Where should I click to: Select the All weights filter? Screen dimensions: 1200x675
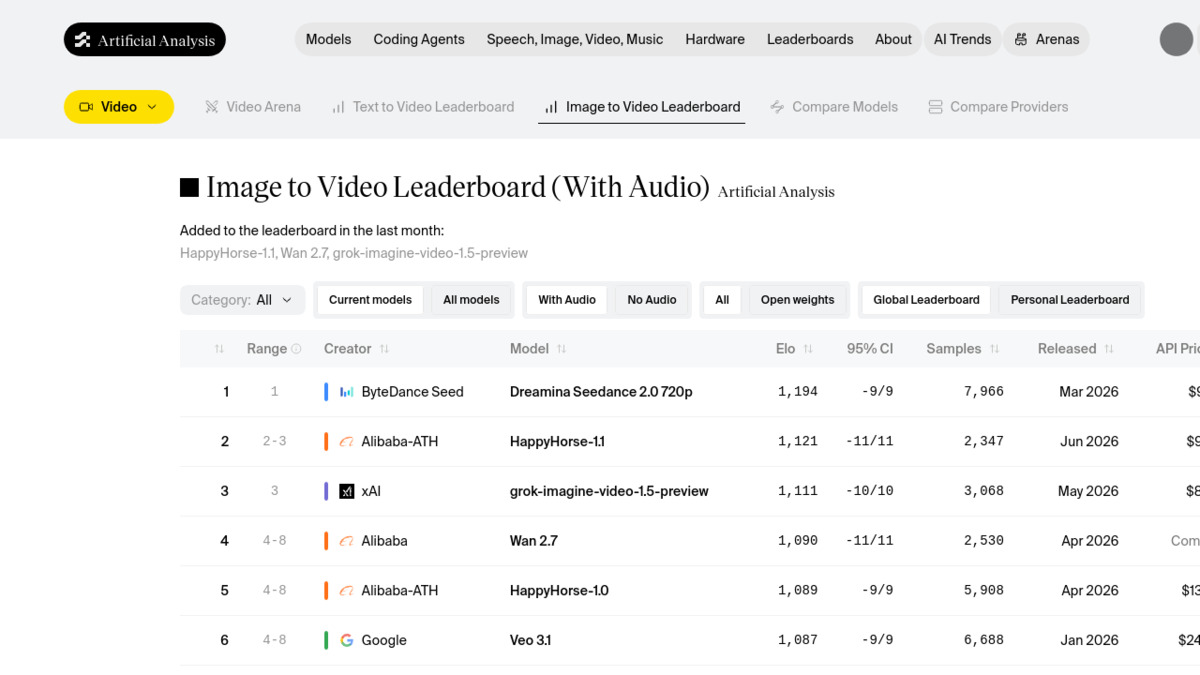pos(722,300)
